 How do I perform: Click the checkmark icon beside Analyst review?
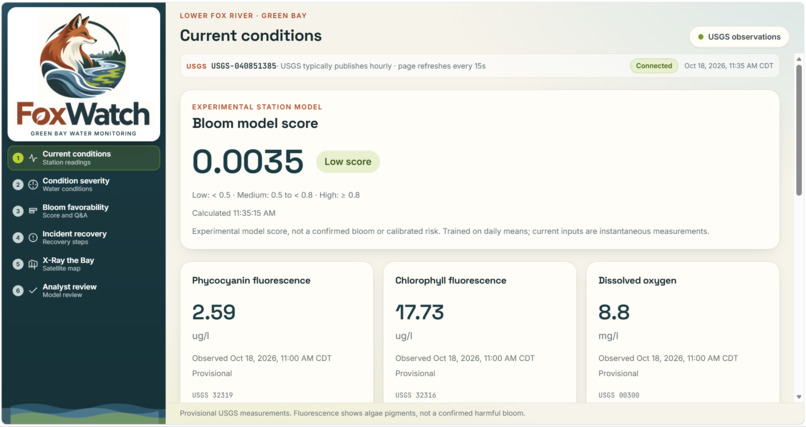coord(33,291)
